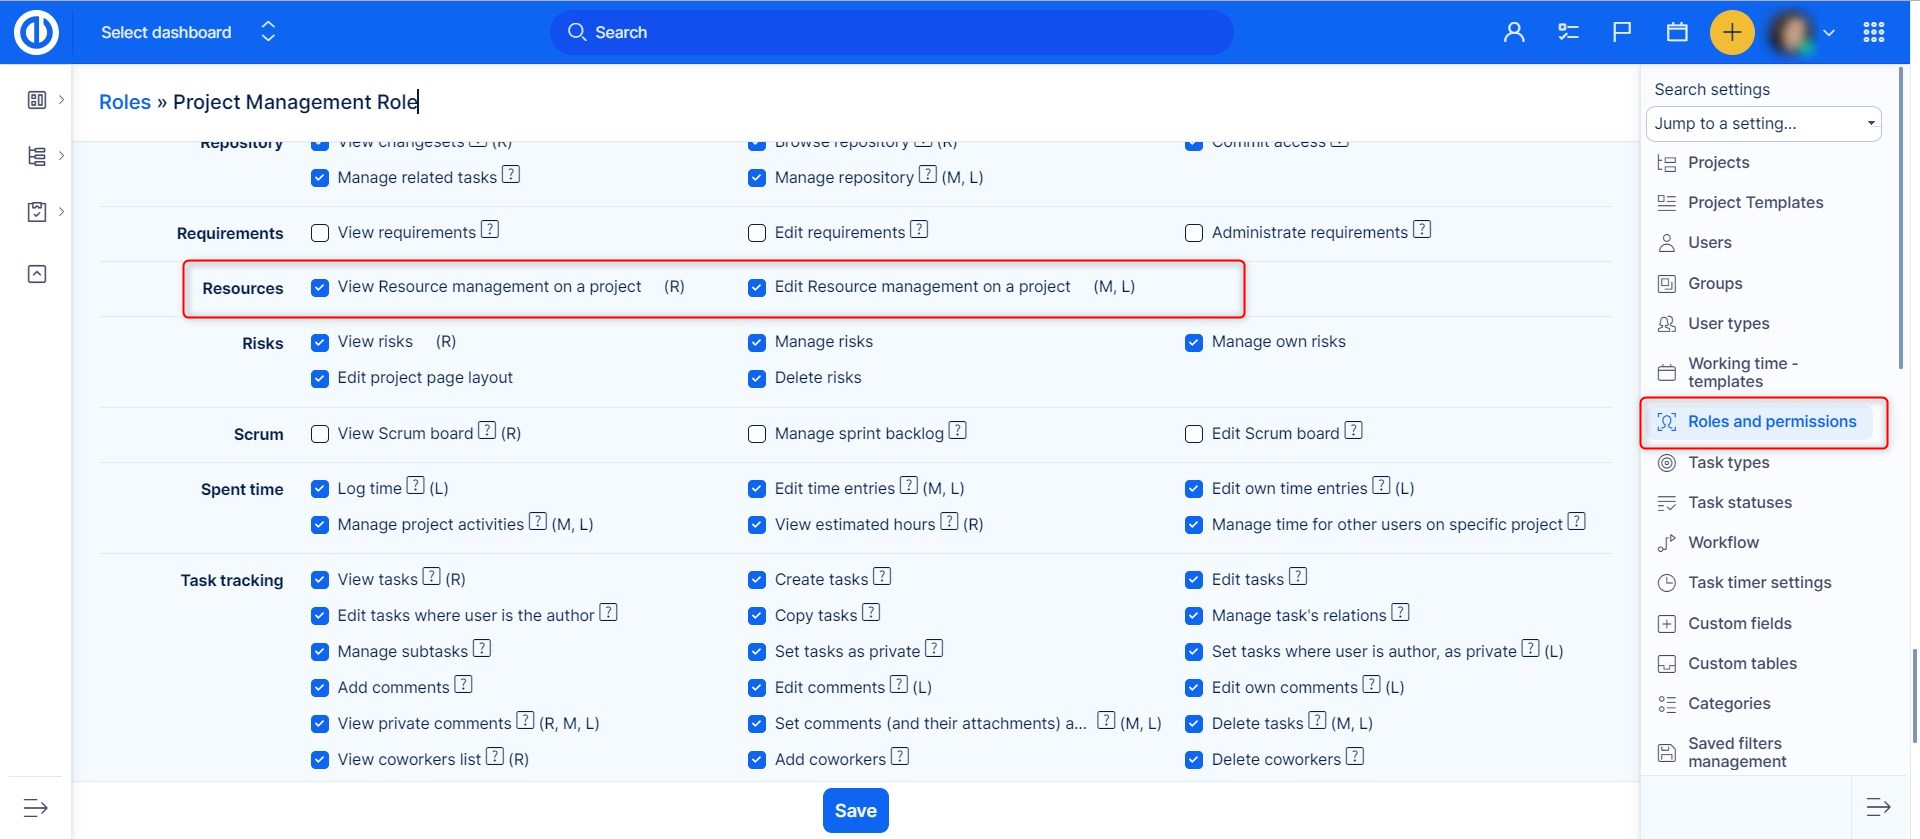The height and width of the screenshot is (839, 1920).
Task: Click the flag icon in top bar
Action: pos(1622,32)
